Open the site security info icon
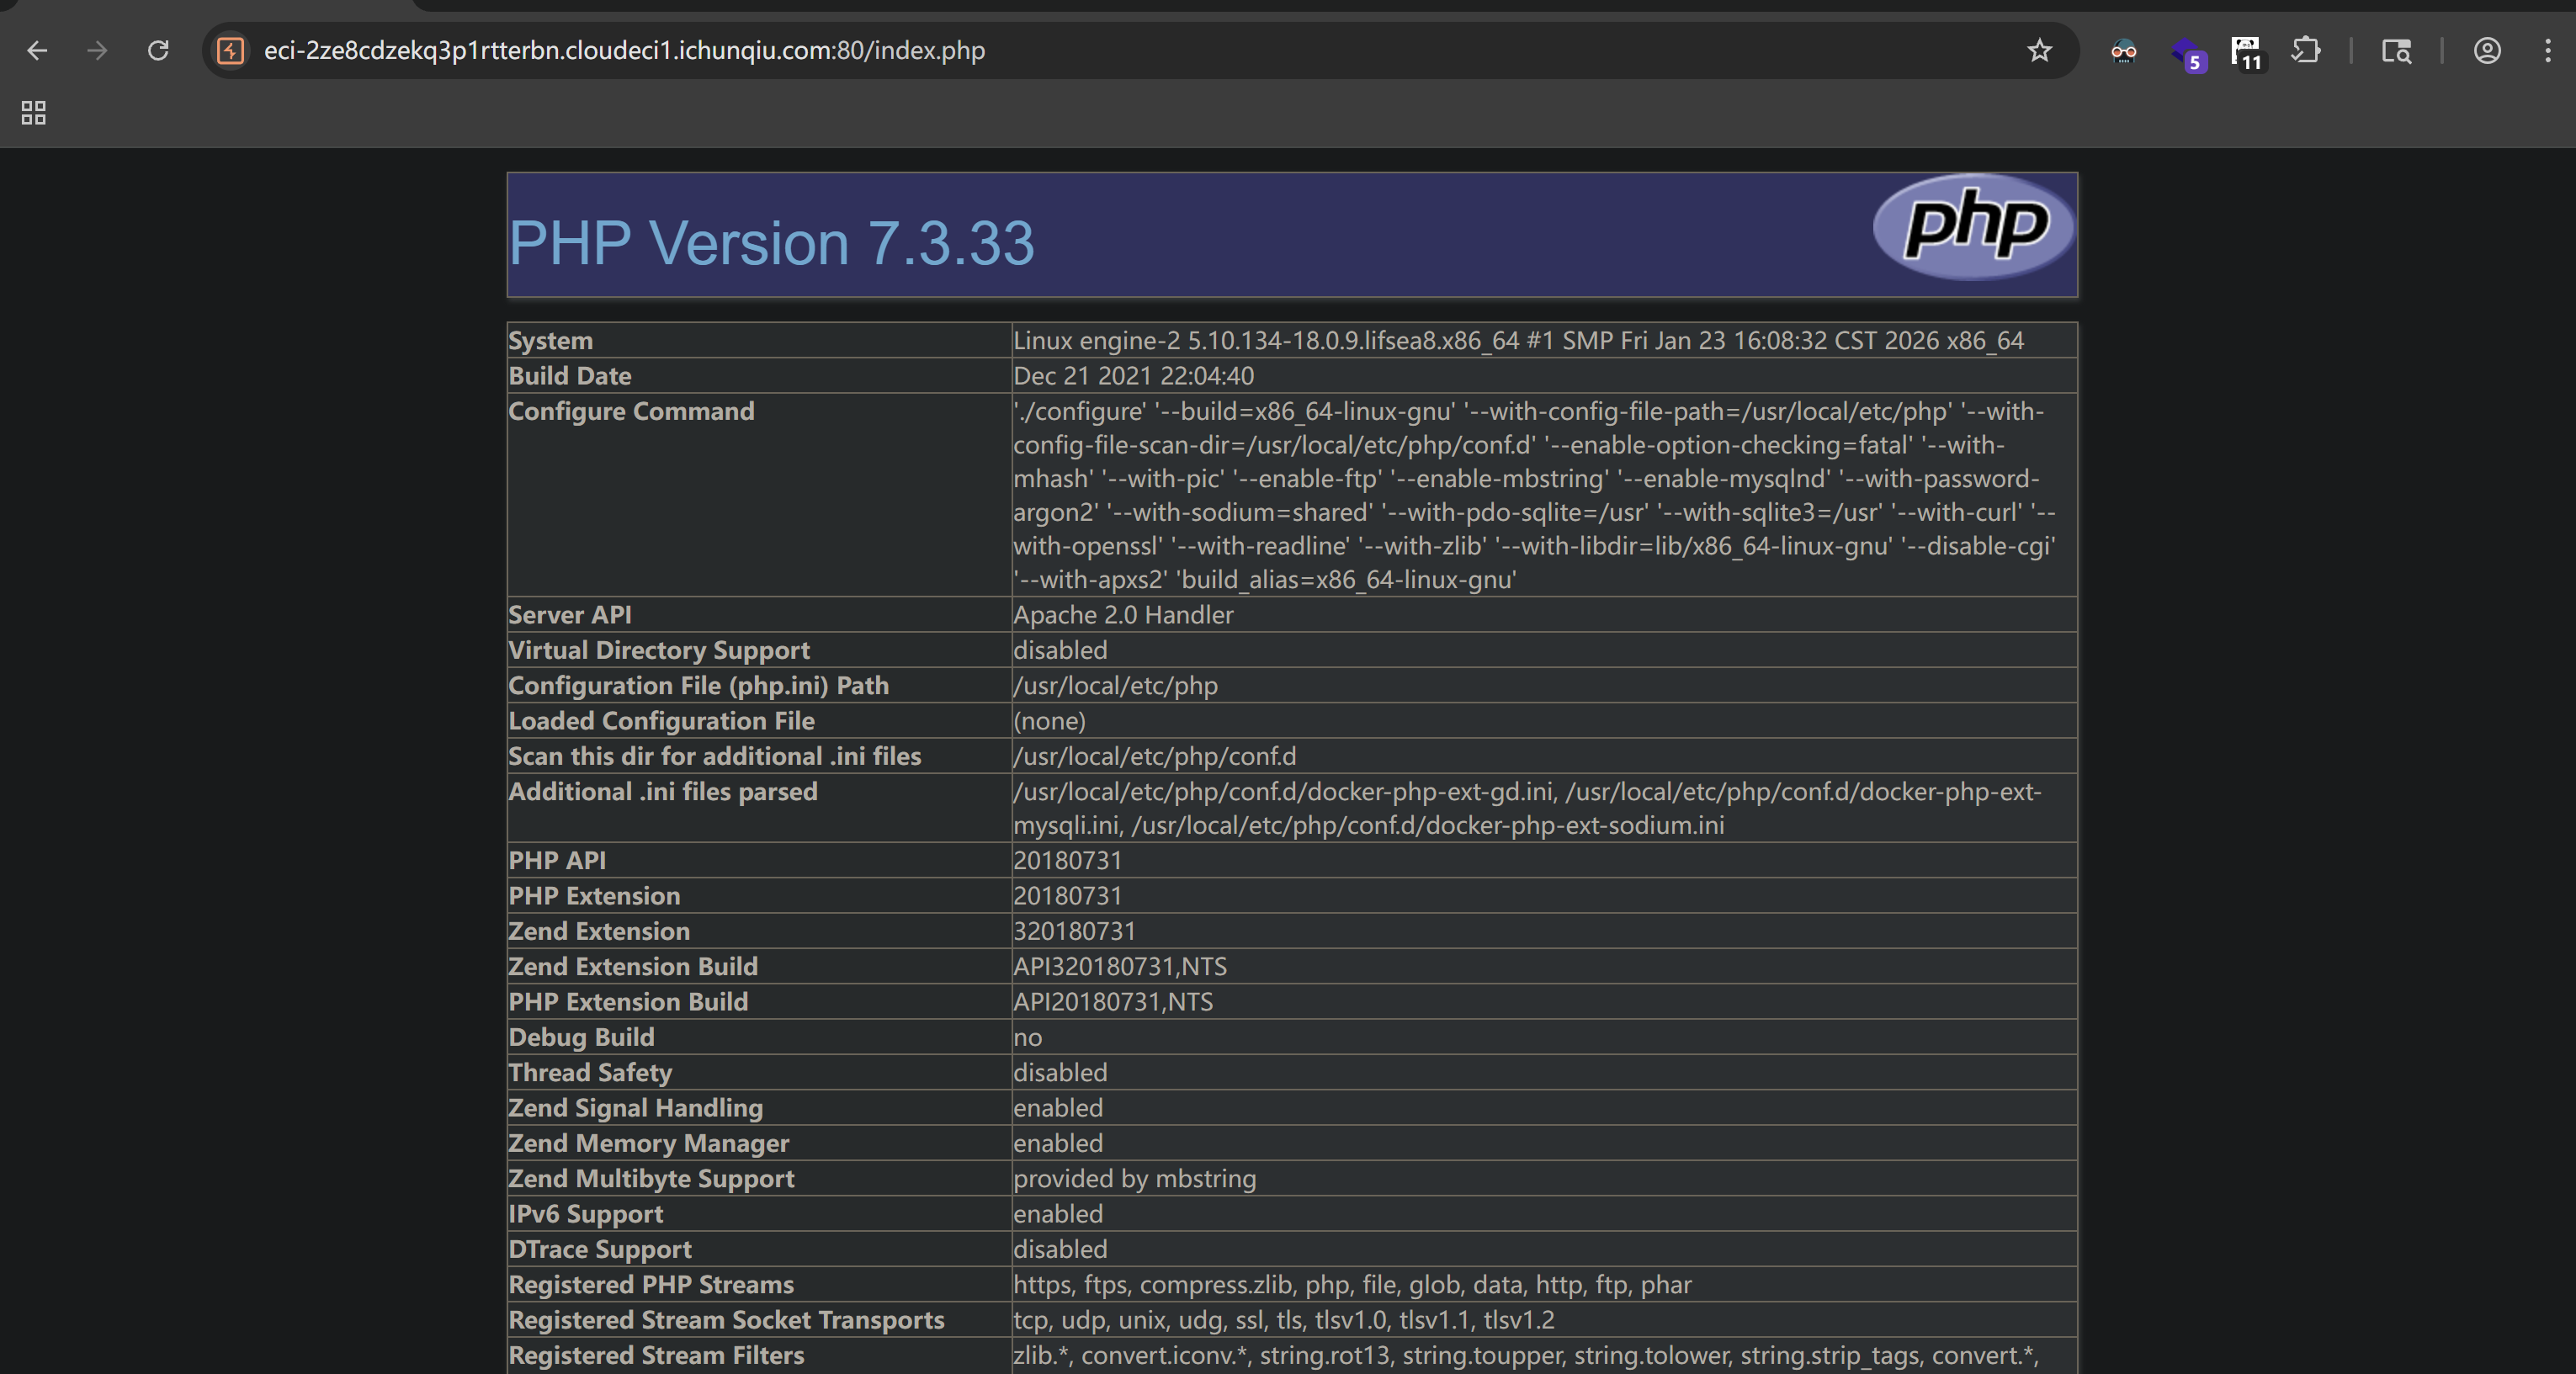 click(231, 50)
